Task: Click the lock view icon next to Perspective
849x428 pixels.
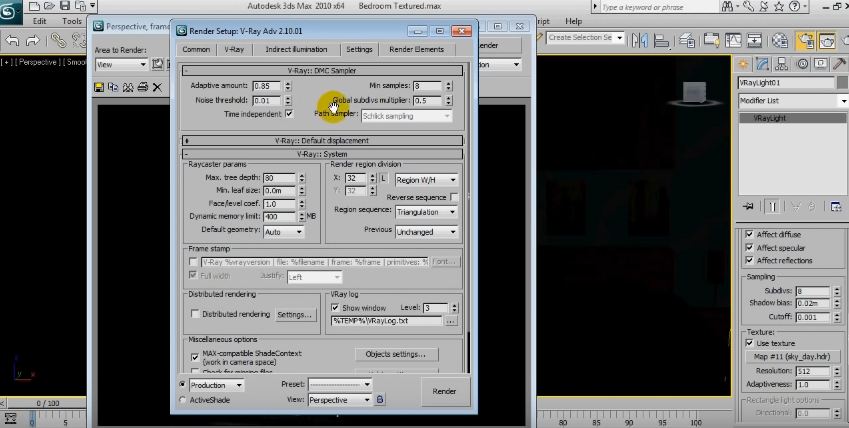Action: 380,399
